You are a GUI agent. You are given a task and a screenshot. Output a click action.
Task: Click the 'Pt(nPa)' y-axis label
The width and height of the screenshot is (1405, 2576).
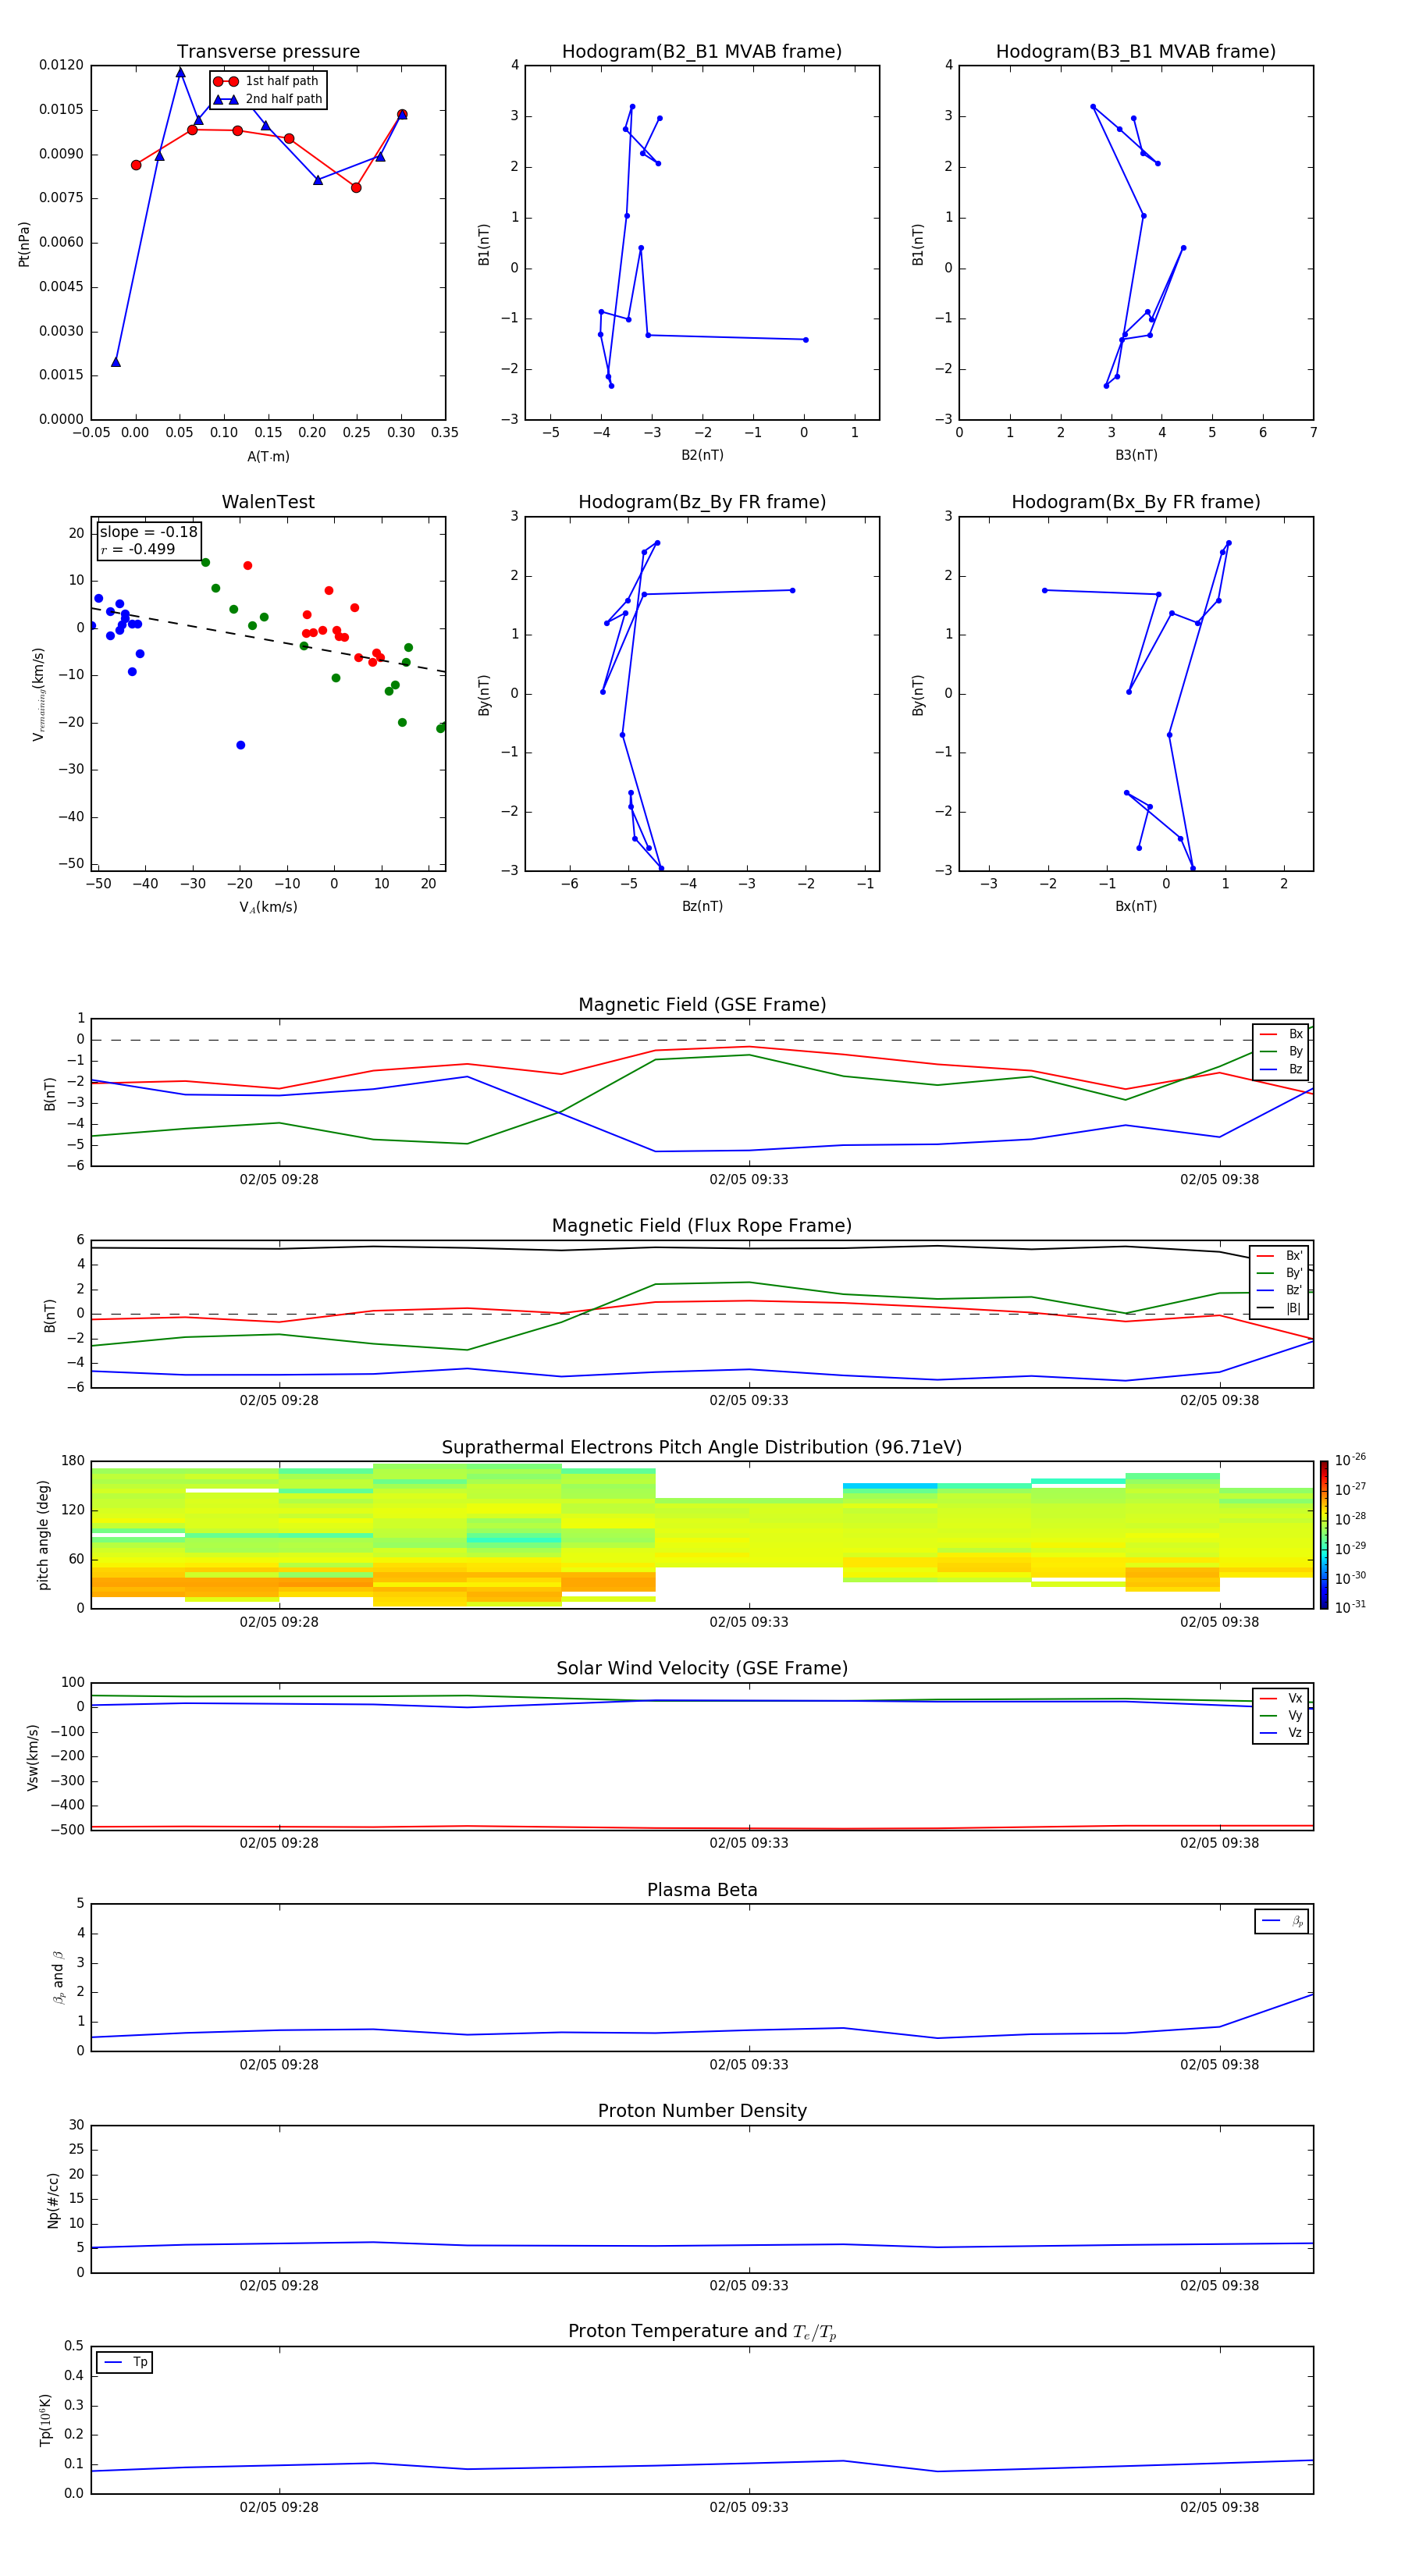24,244
